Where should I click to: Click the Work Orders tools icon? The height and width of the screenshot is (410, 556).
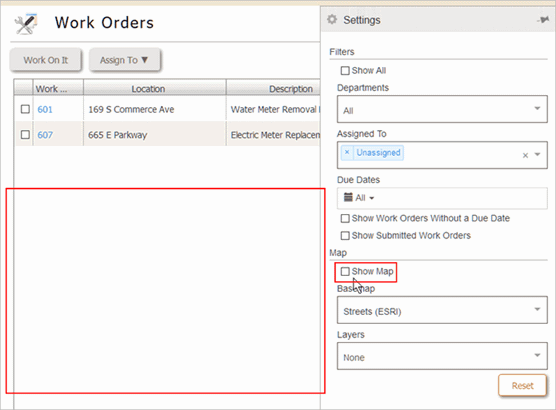[x=26, y=23]
